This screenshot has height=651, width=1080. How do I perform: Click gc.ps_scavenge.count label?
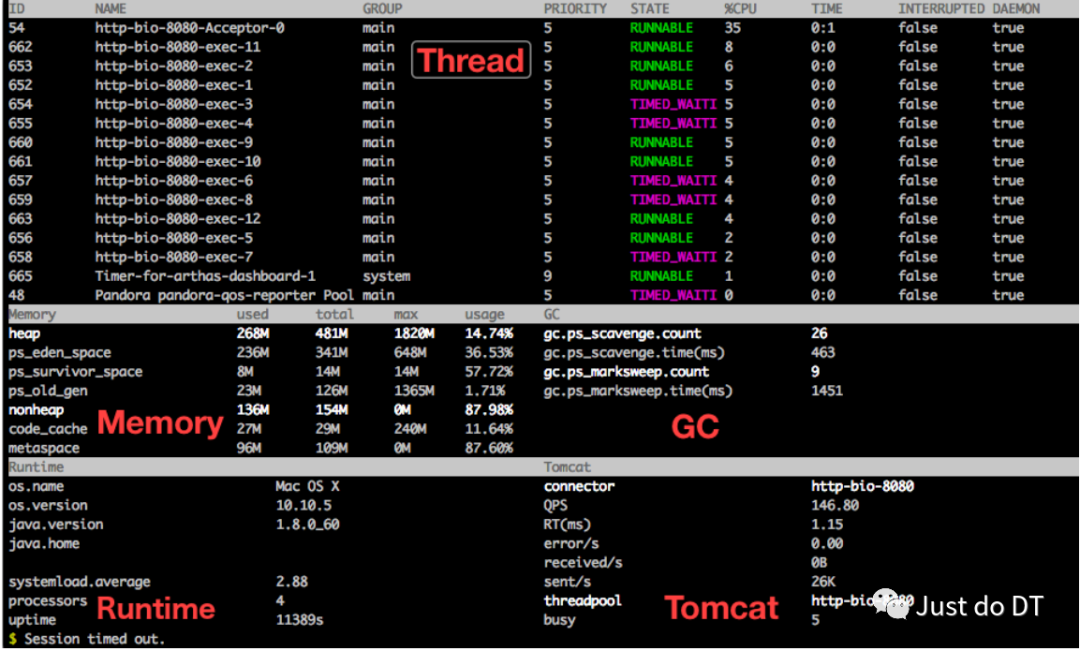622,333
